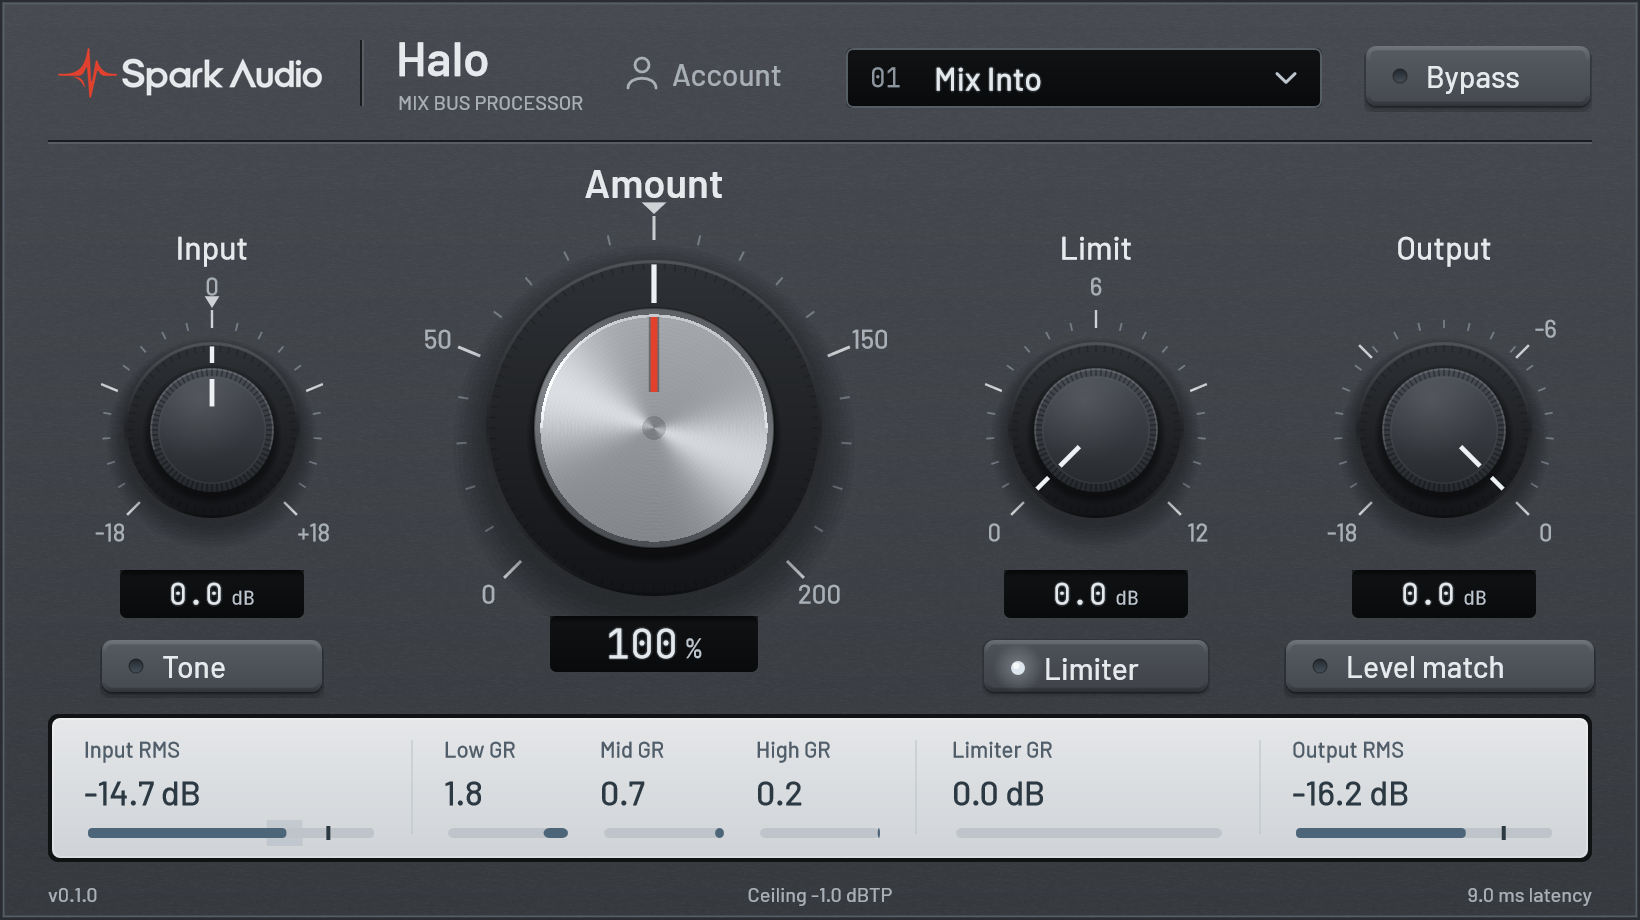Screen dimensions: 1640x920
Task: Click the Output RMS meter bar
Action: tap(1424, 832)
